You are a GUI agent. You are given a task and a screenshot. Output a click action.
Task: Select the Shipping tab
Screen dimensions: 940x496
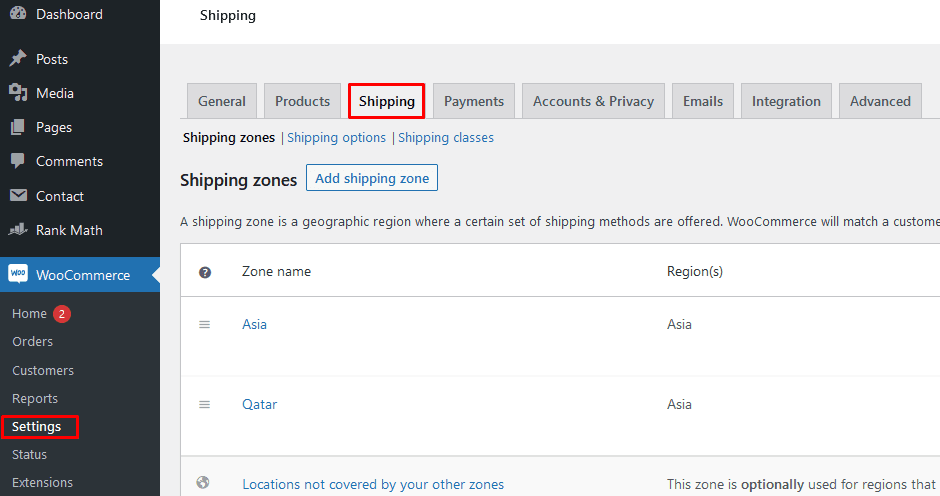(x=387, y=101)
